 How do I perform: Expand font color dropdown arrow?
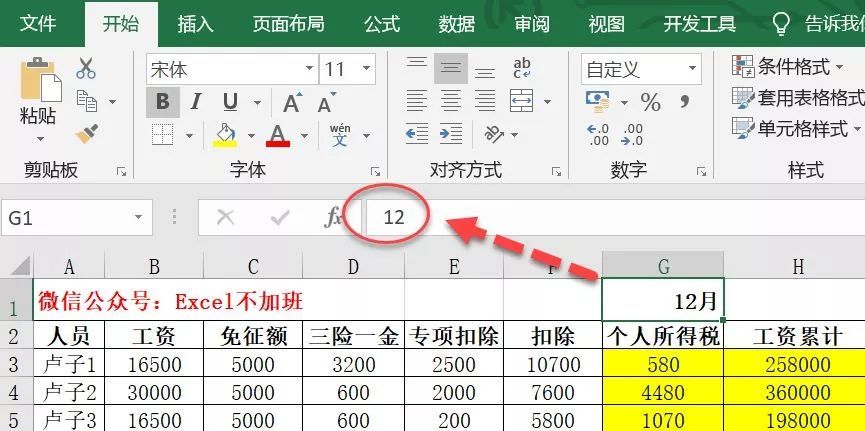[304, 135]
